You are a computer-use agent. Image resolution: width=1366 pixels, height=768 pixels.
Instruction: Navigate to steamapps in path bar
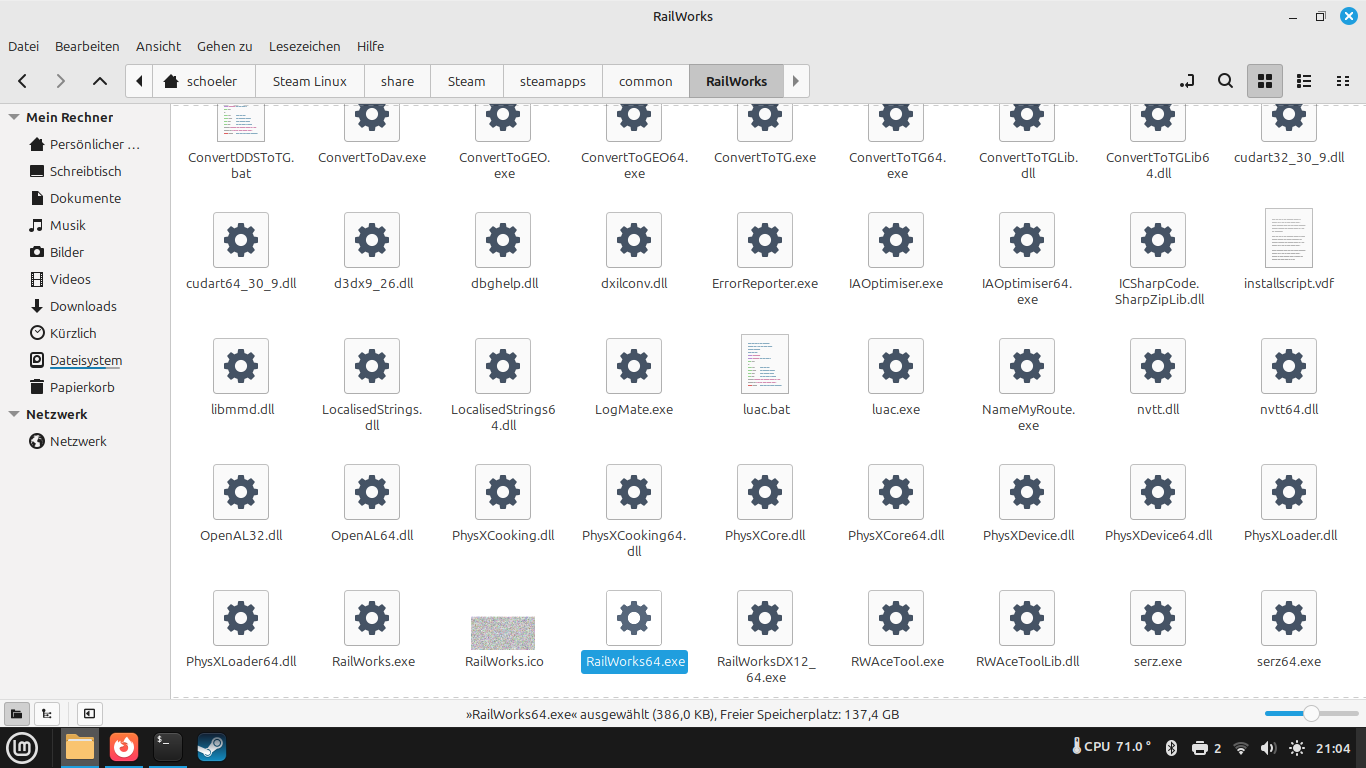pyautogui.click(x=552, y=81)
